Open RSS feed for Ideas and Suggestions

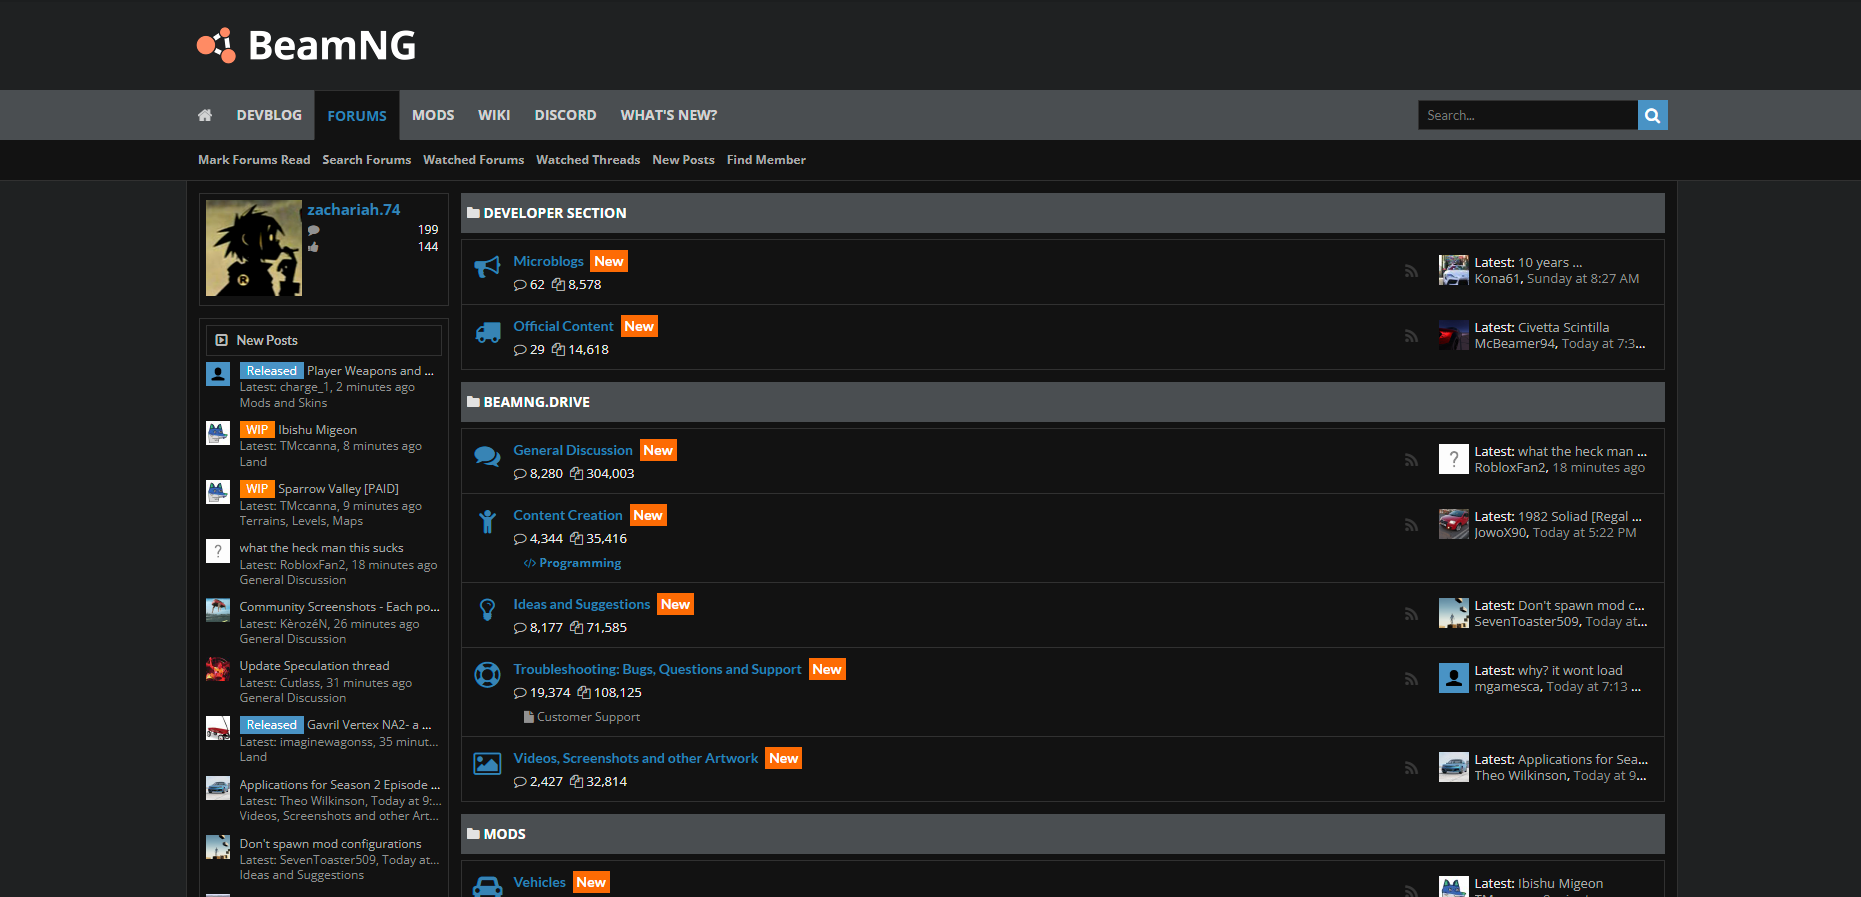(1411, 614)
